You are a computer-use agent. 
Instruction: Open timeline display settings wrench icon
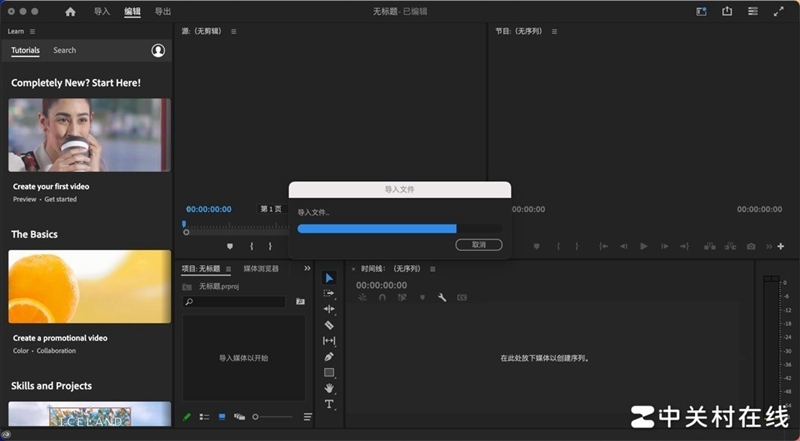click(x=440, y=297)
